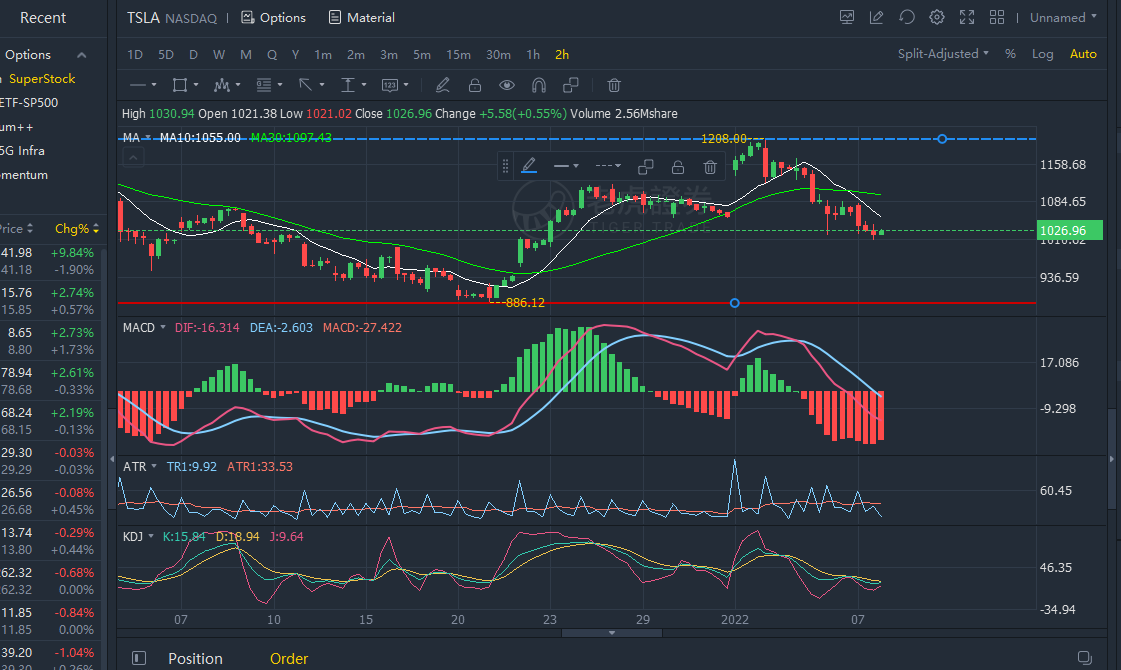The width and height of the screenshot is (1121, 670).
Task: Lock selected line in floating toolbar
Action: (x=678, y=167)
